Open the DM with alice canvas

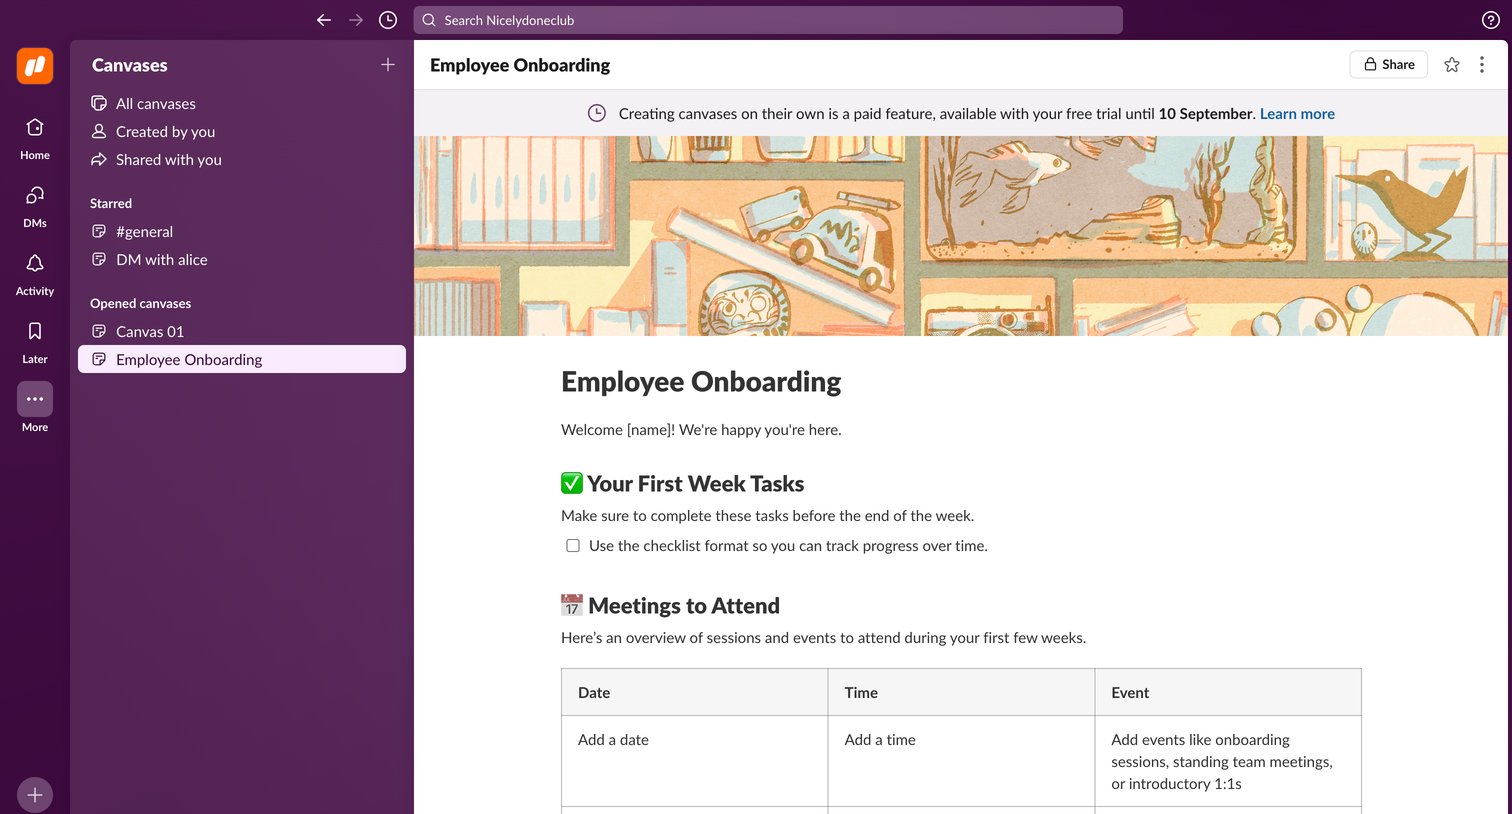click(242, 260)
